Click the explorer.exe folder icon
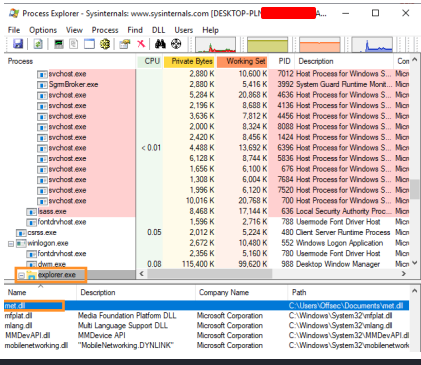The height and width of the screenshot is (365, 421). tap(31, 275)
